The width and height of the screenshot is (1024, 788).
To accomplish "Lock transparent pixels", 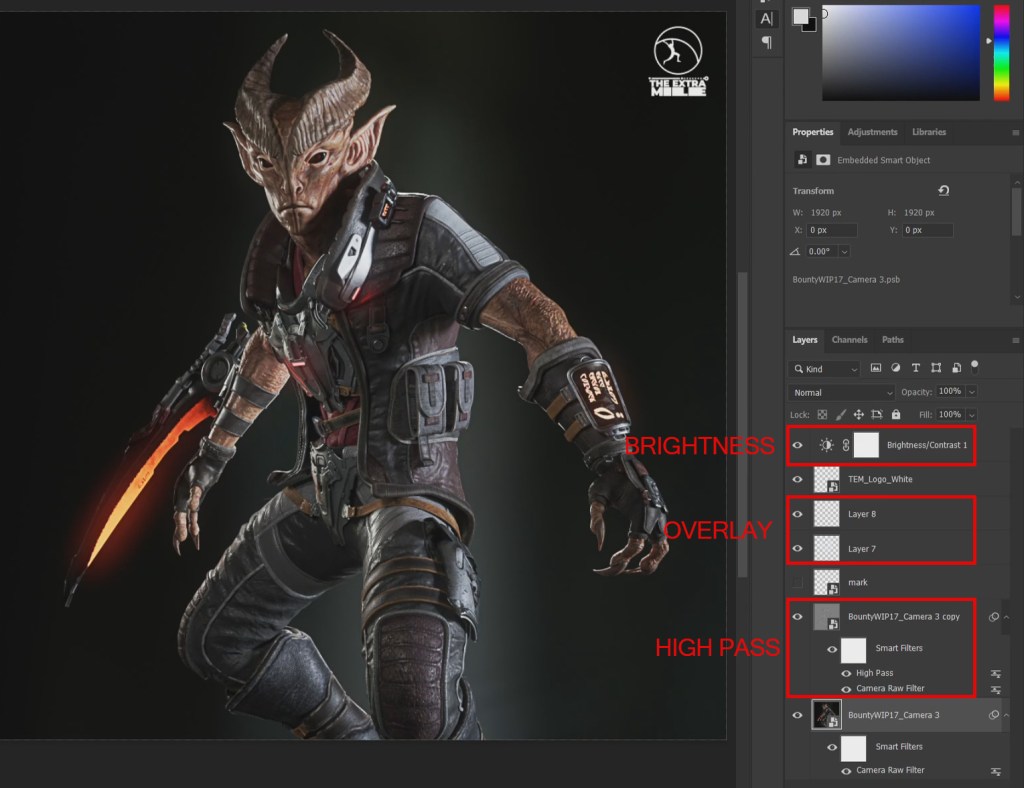I will click(822, 415).
